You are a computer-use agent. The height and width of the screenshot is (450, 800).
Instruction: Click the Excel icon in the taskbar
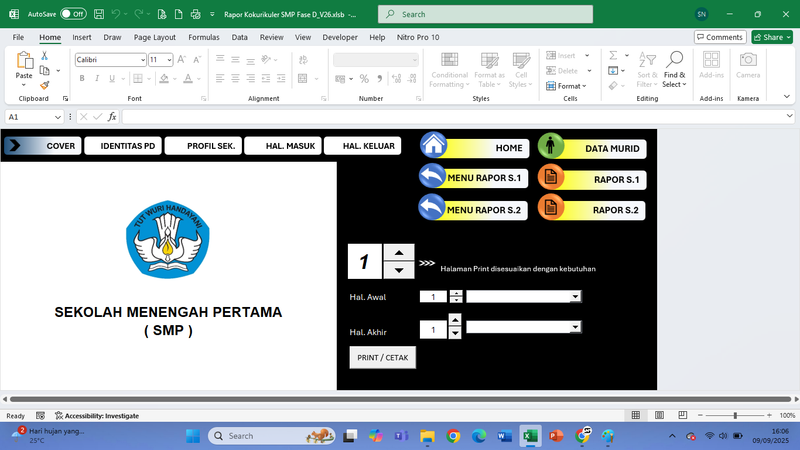pos(530,436)
